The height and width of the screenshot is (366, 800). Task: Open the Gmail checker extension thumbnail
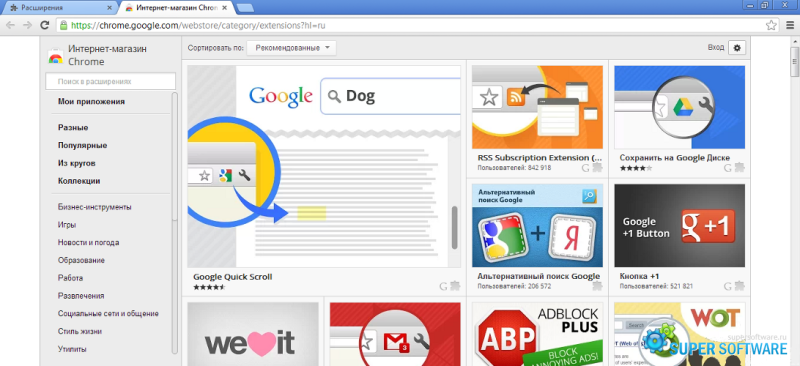point(395,334)
